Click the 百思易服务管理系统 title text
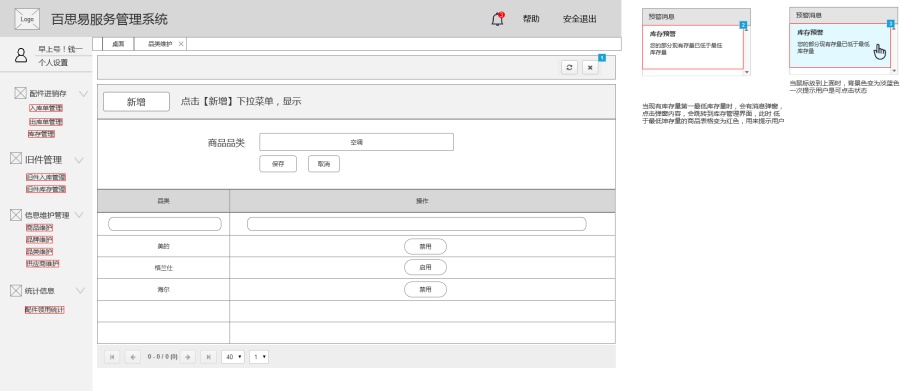 pyautogui.click(x=110, y=19)
